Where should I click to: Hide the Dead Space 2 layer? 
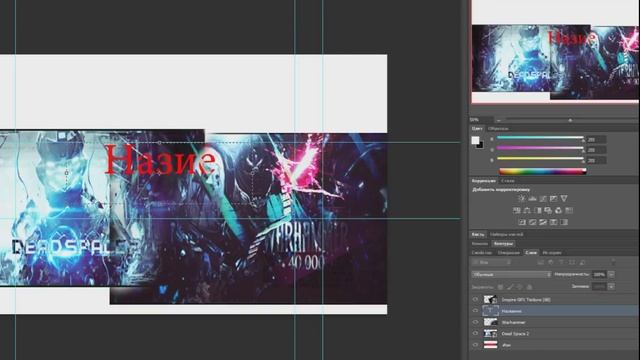(475, 333)
